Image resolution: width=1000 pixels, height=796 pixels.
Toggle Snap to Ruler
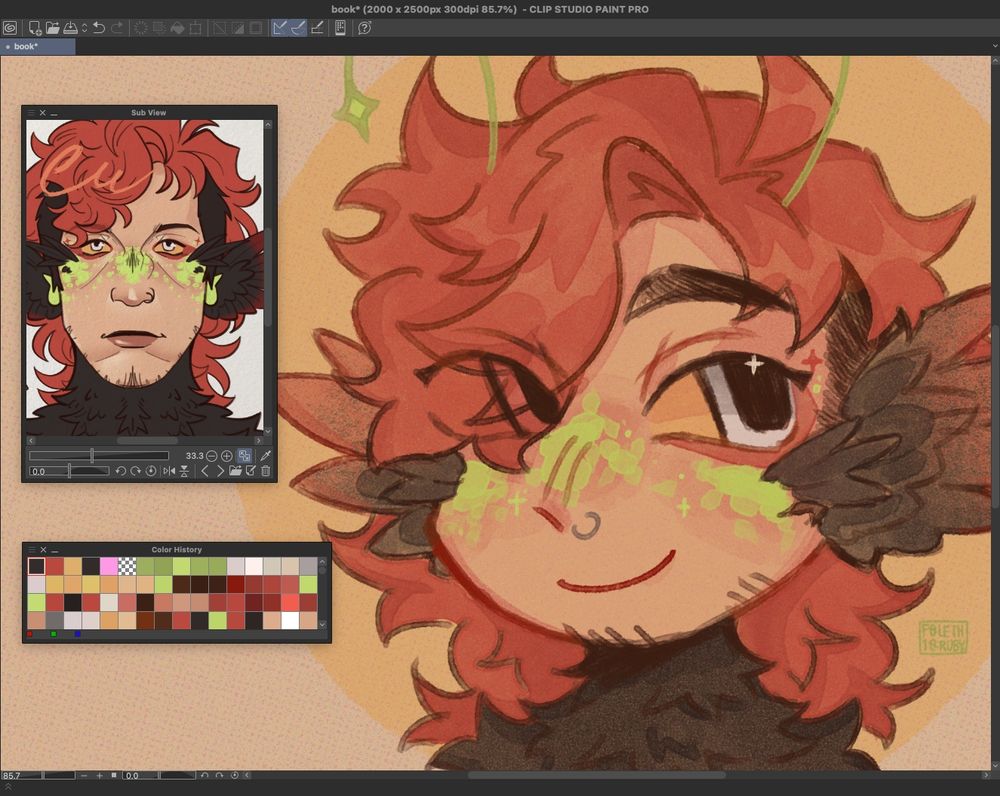(280, 28)
